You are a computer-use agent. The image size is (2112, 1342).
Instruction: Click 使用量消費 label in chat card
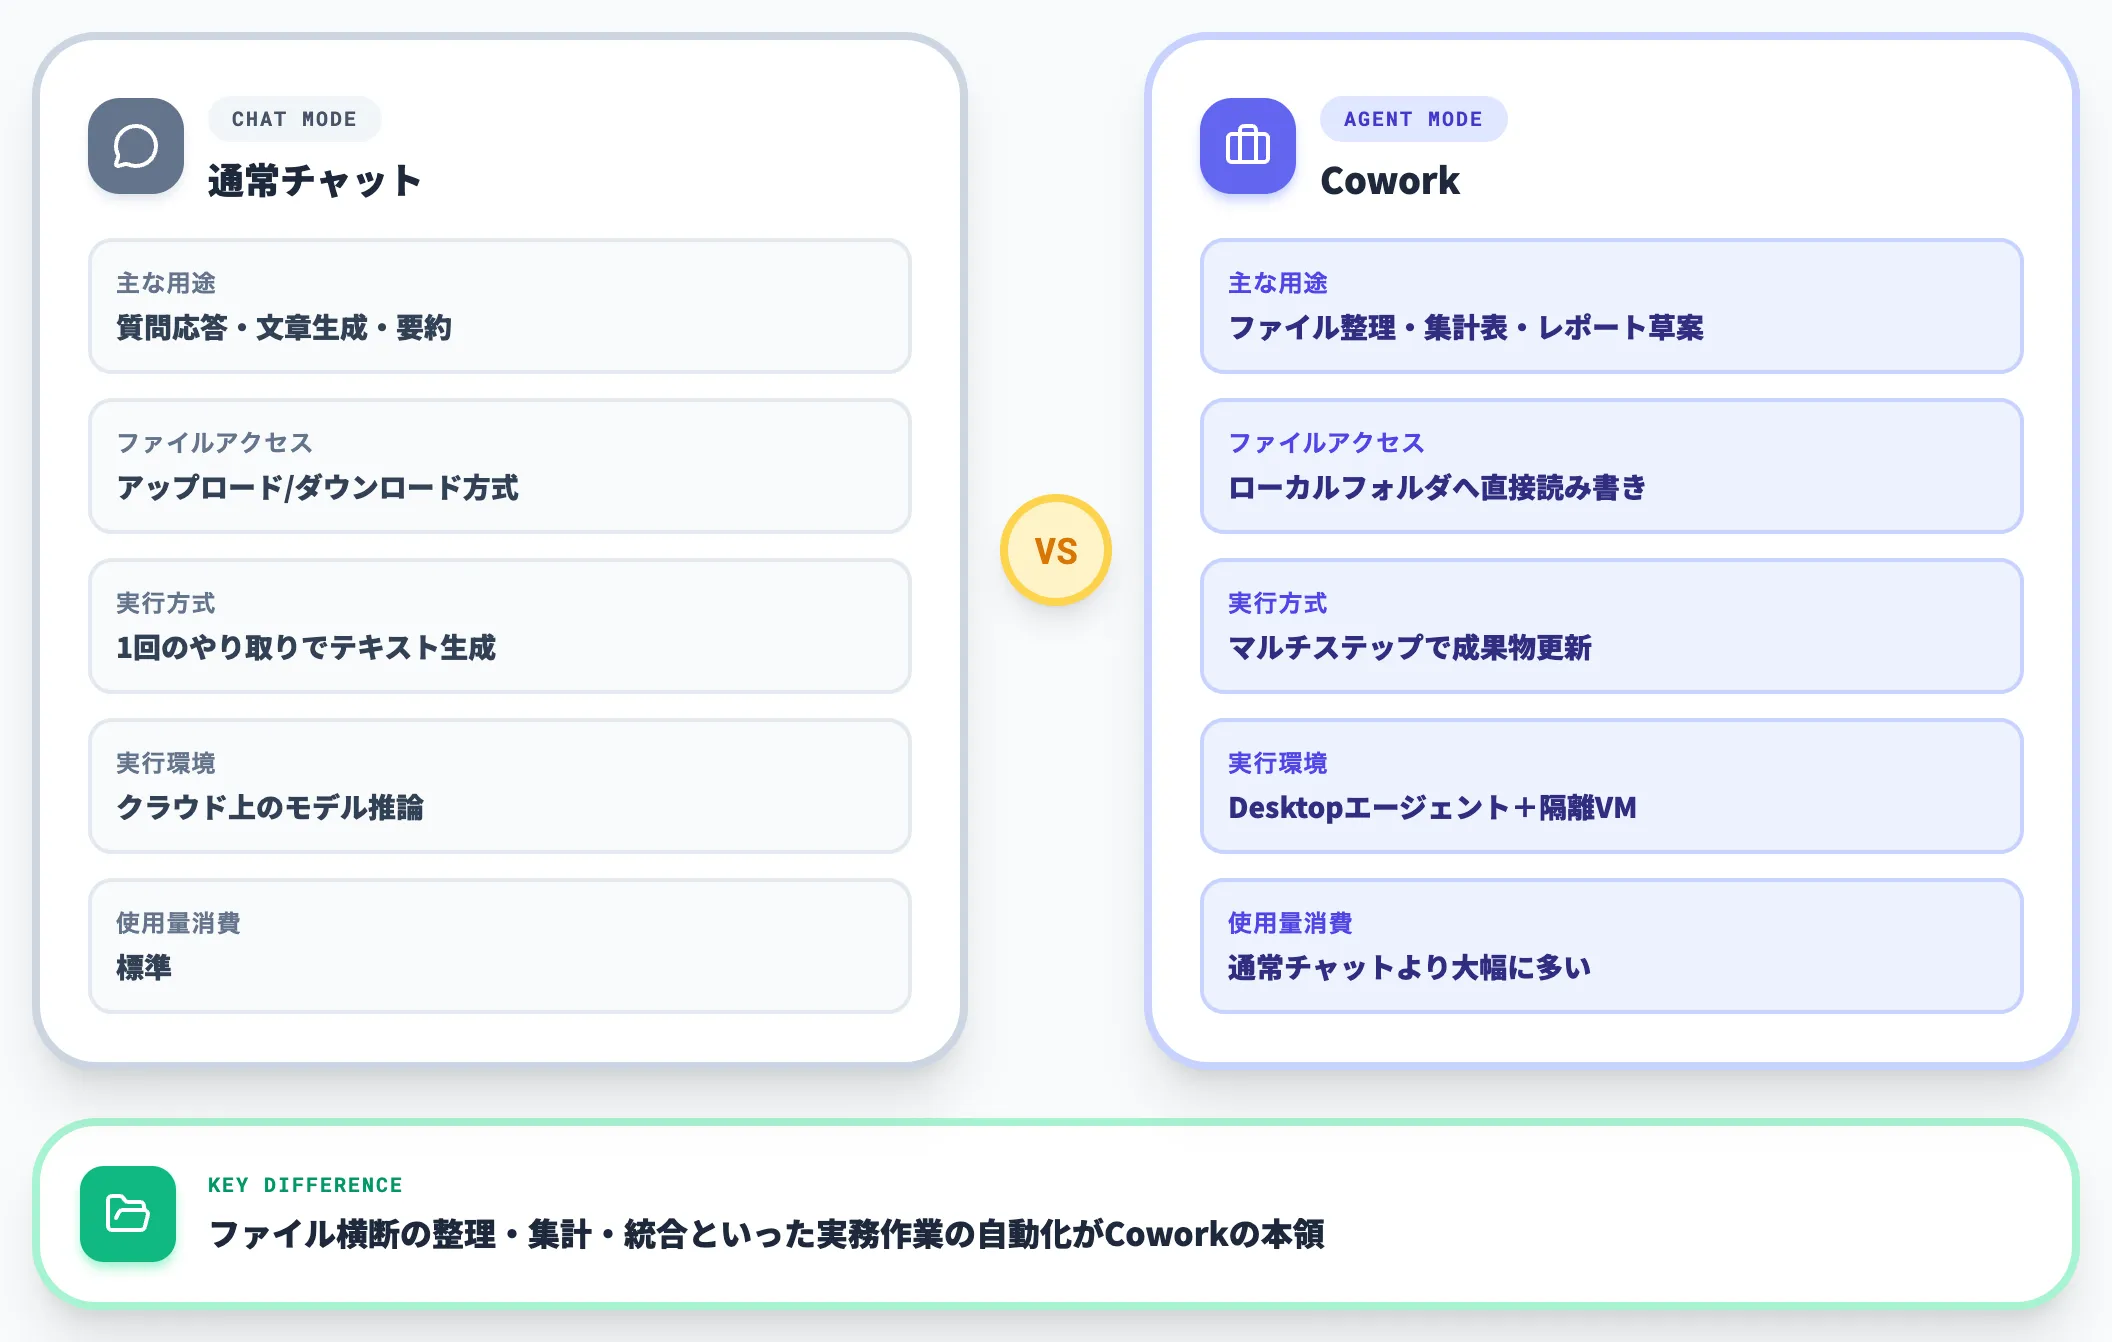click(x=178, y=923)
